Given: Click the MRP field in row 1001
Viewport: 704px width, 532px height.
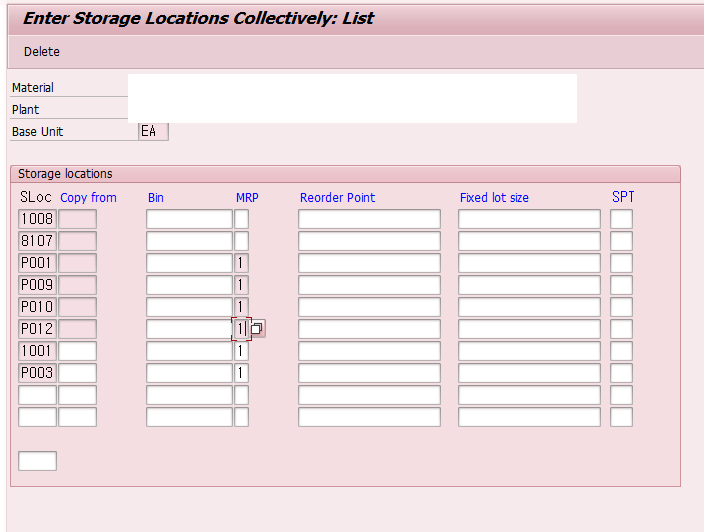Looking at the screenshot, I should coord(242,351).
